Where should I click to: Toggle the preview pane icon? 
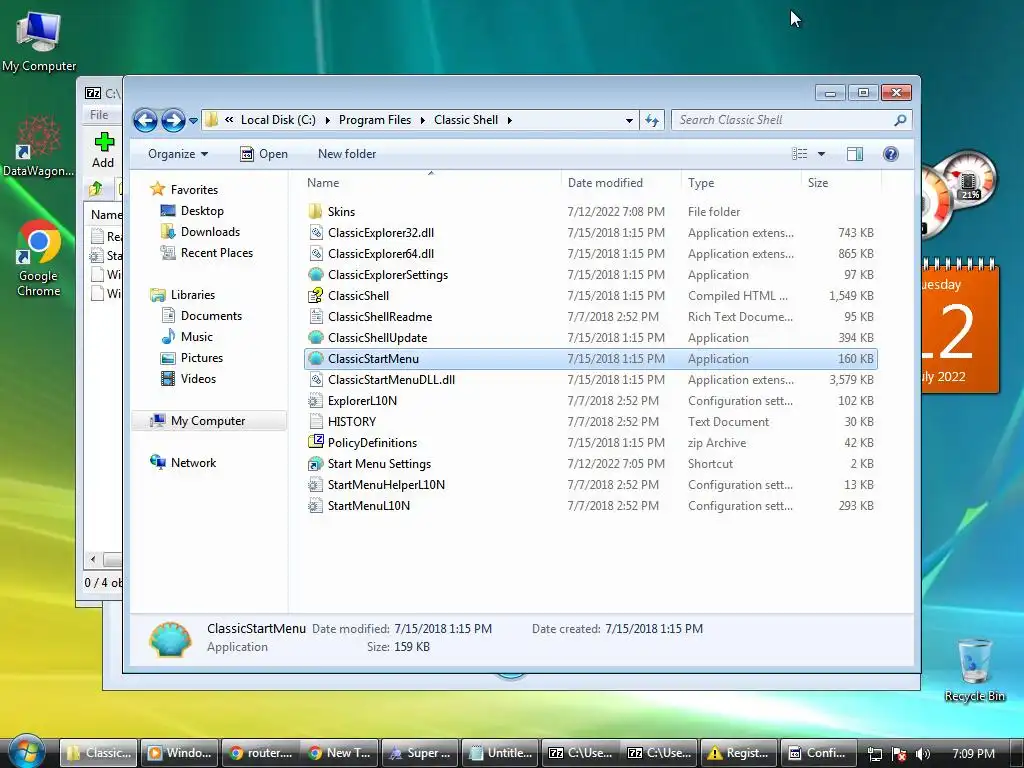pos(855,154)
